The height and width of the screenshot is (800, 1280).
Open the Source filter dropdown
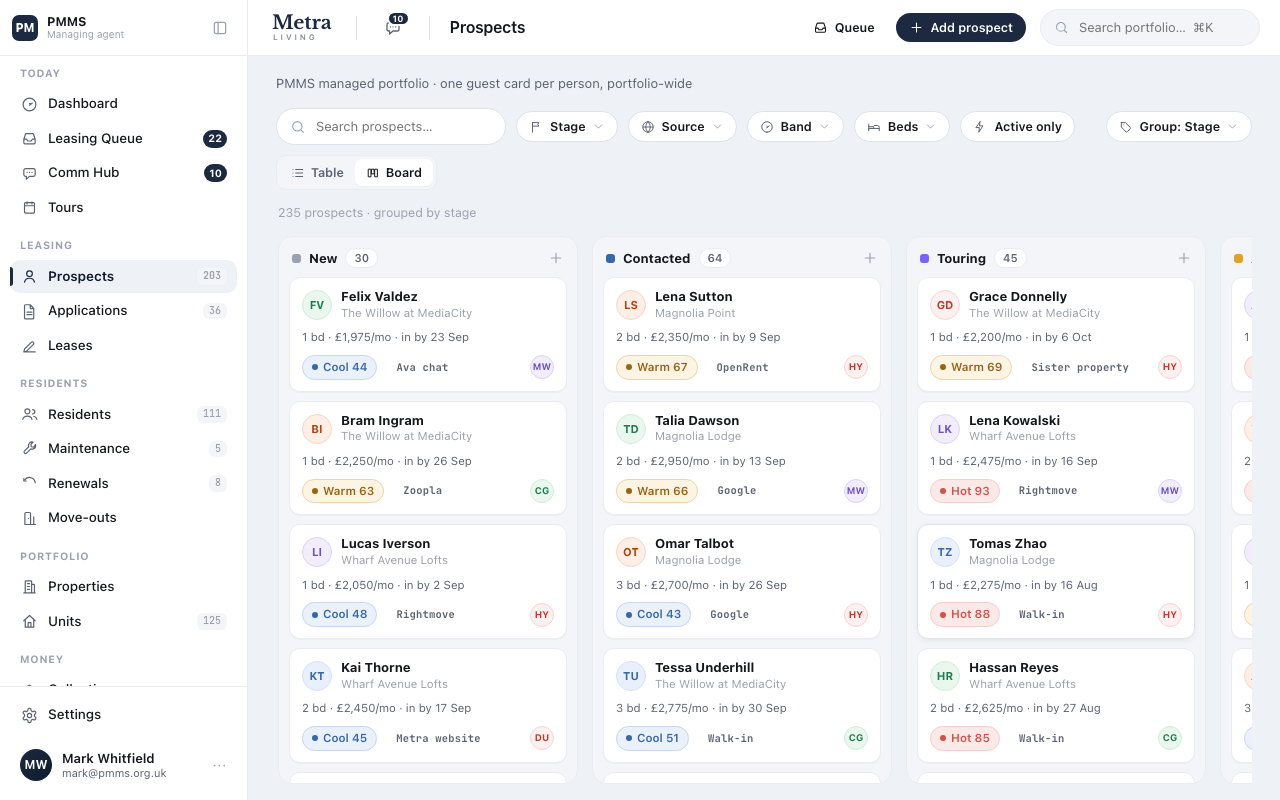click(x=682, y=127)
